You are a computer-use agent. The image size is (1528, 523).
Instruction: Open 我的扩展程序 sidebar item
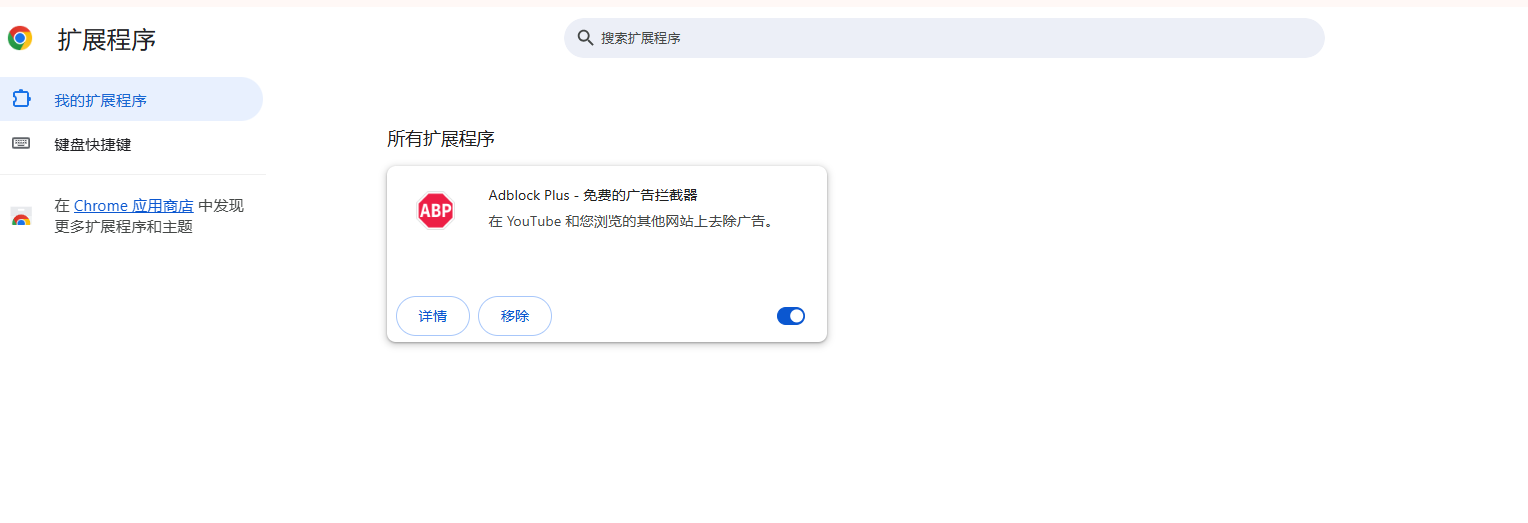(x=131, y=99)
